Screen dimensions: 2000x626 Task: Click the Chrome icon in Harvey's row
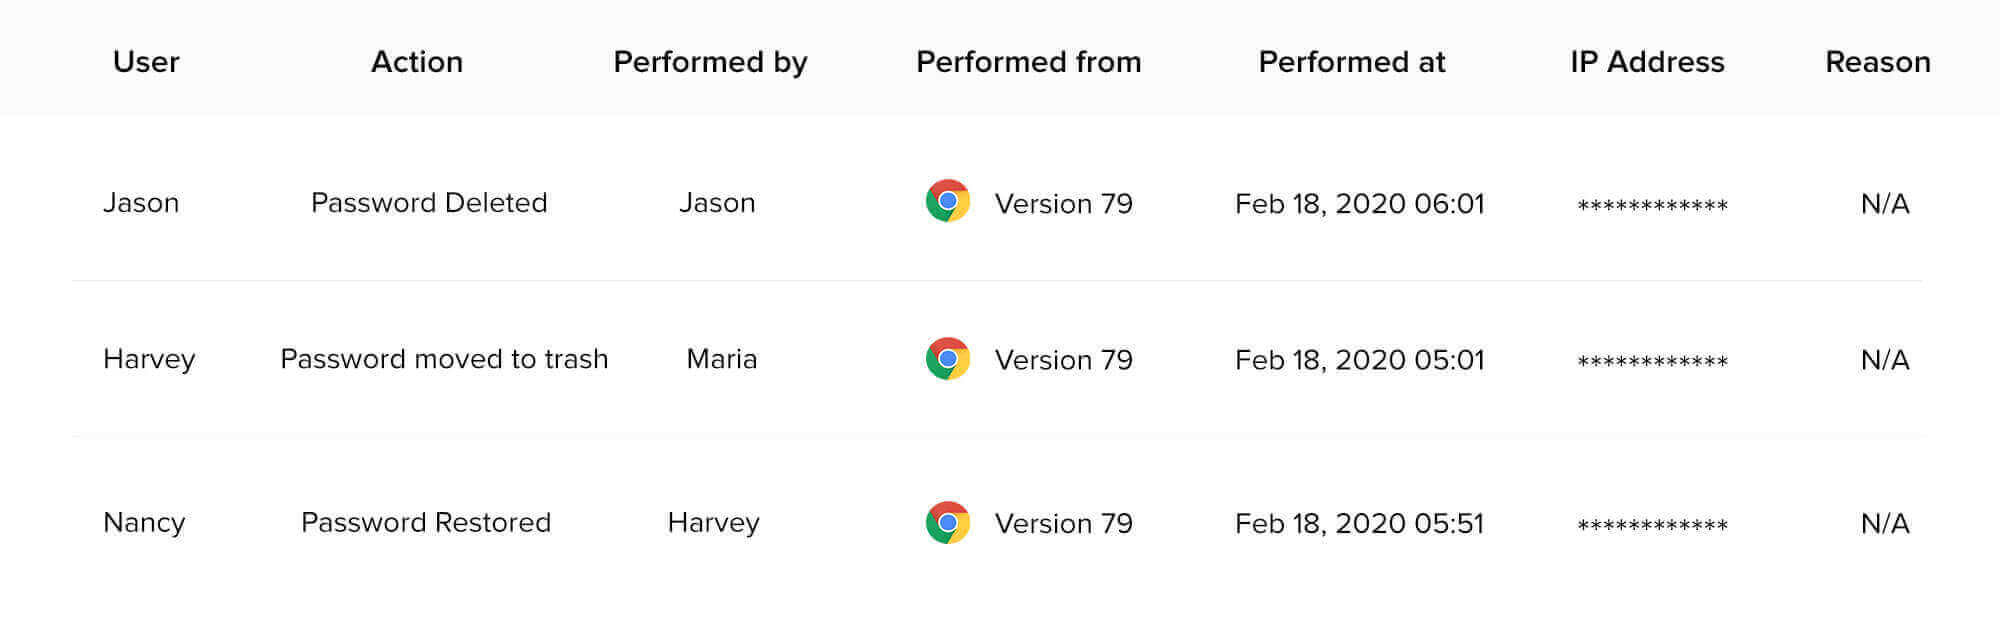pos(948,359)
